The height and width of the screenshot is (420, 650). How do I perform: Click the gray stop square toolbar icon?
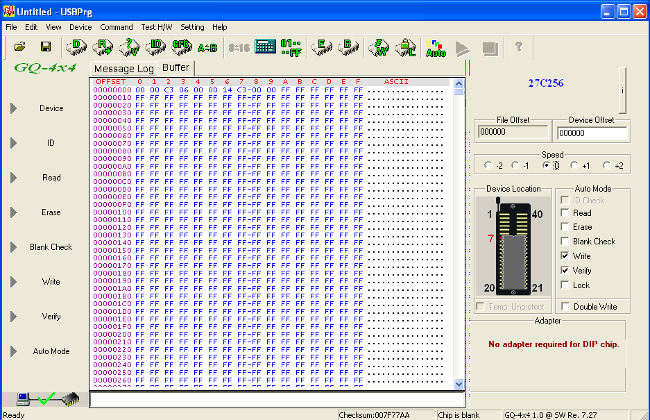tap(490, 49)
